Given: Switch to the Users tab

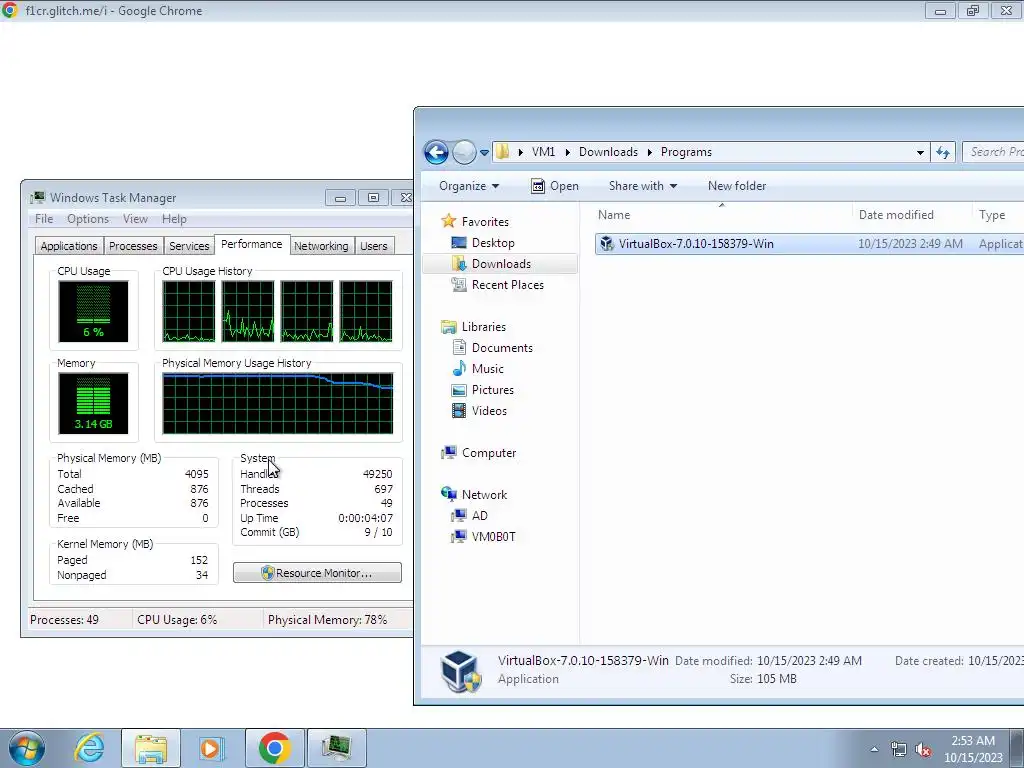Looking at the screenshot, I should point(374,246).
